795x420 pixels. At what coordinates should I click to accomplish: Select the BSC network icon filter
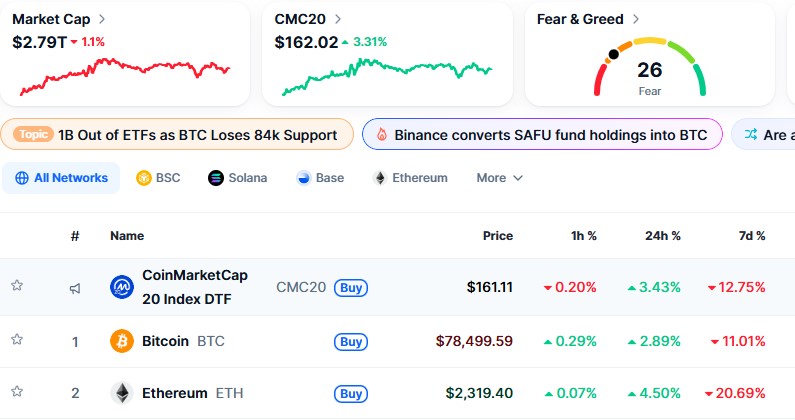[x=143, y=178]
